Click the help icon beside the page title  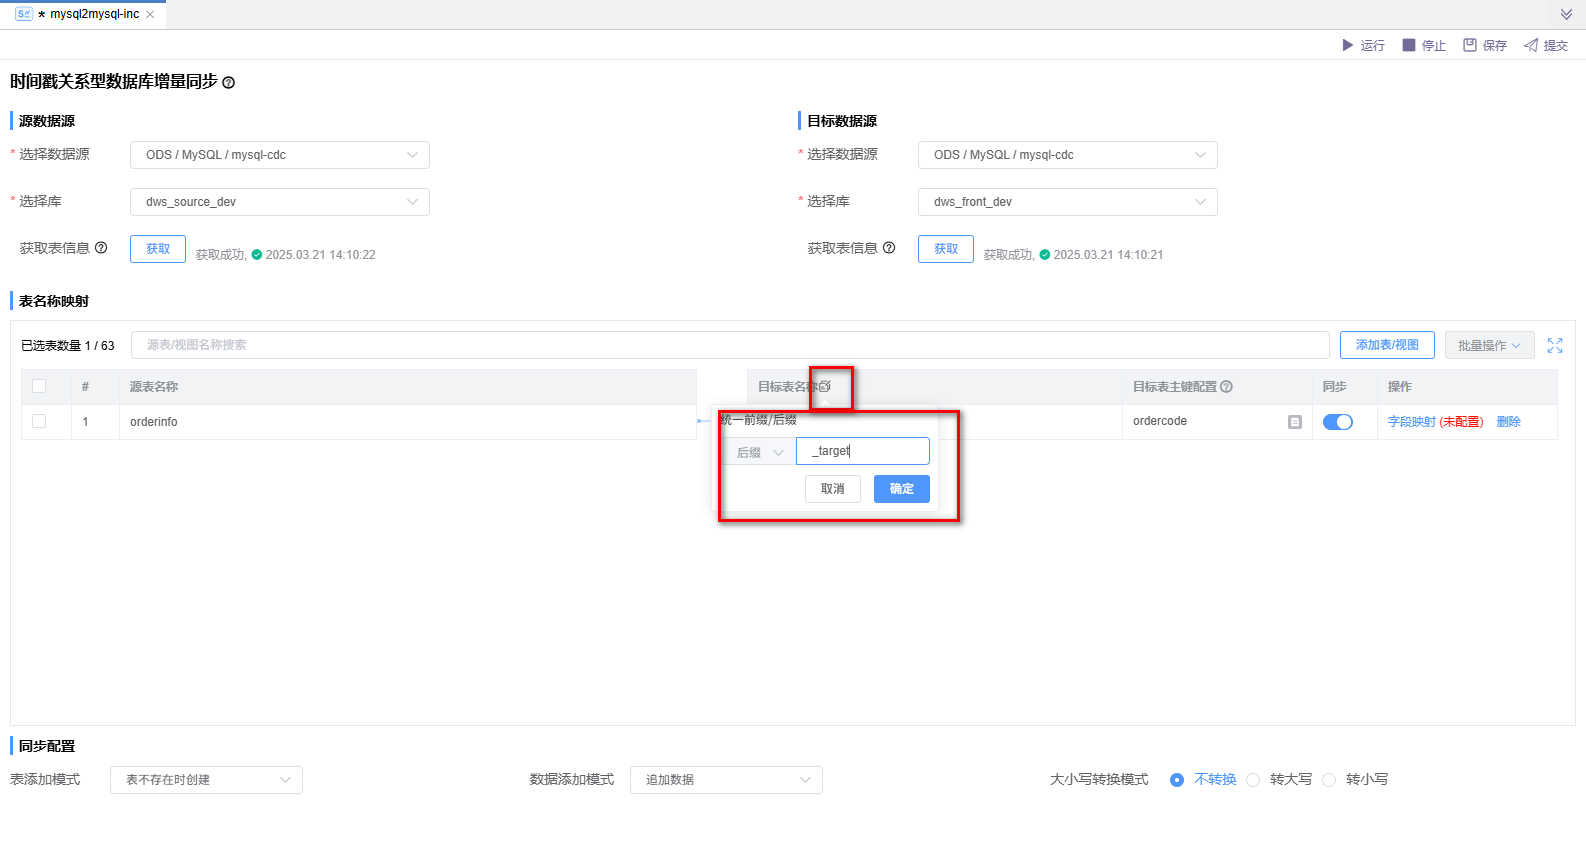pos(228,83)
